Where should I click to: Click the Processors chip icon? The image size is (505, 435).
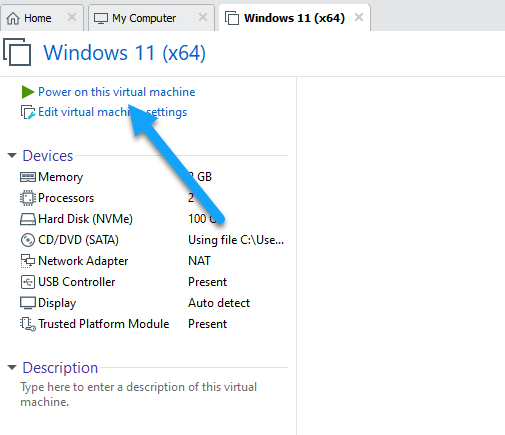(x=28, y=198)
